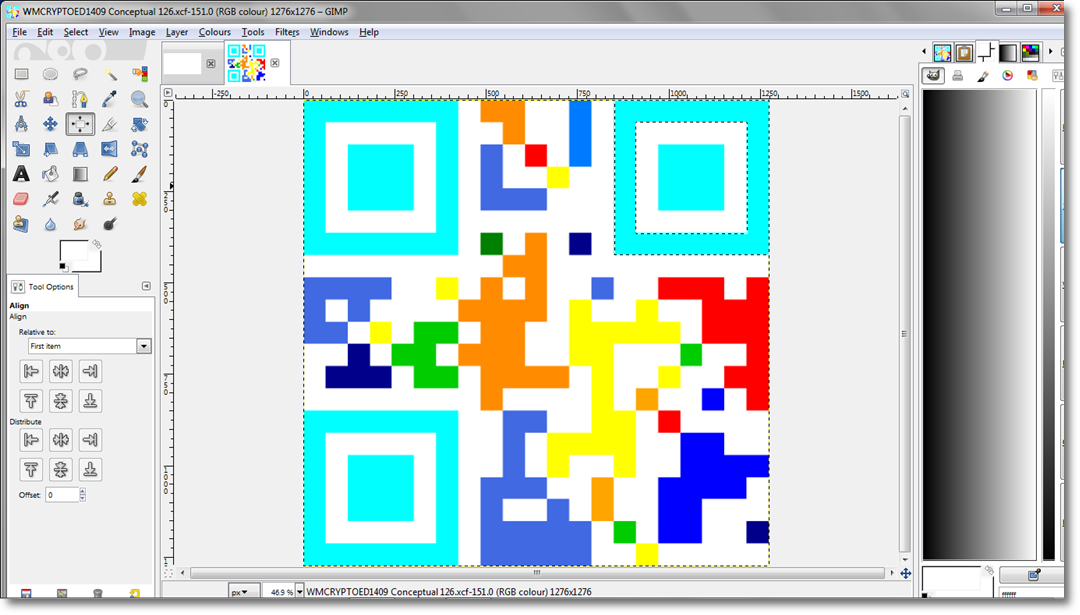Open the Filters menu
Image resolution: width=1080 pixels, height=615 pixels.
[x=287, y=32]
